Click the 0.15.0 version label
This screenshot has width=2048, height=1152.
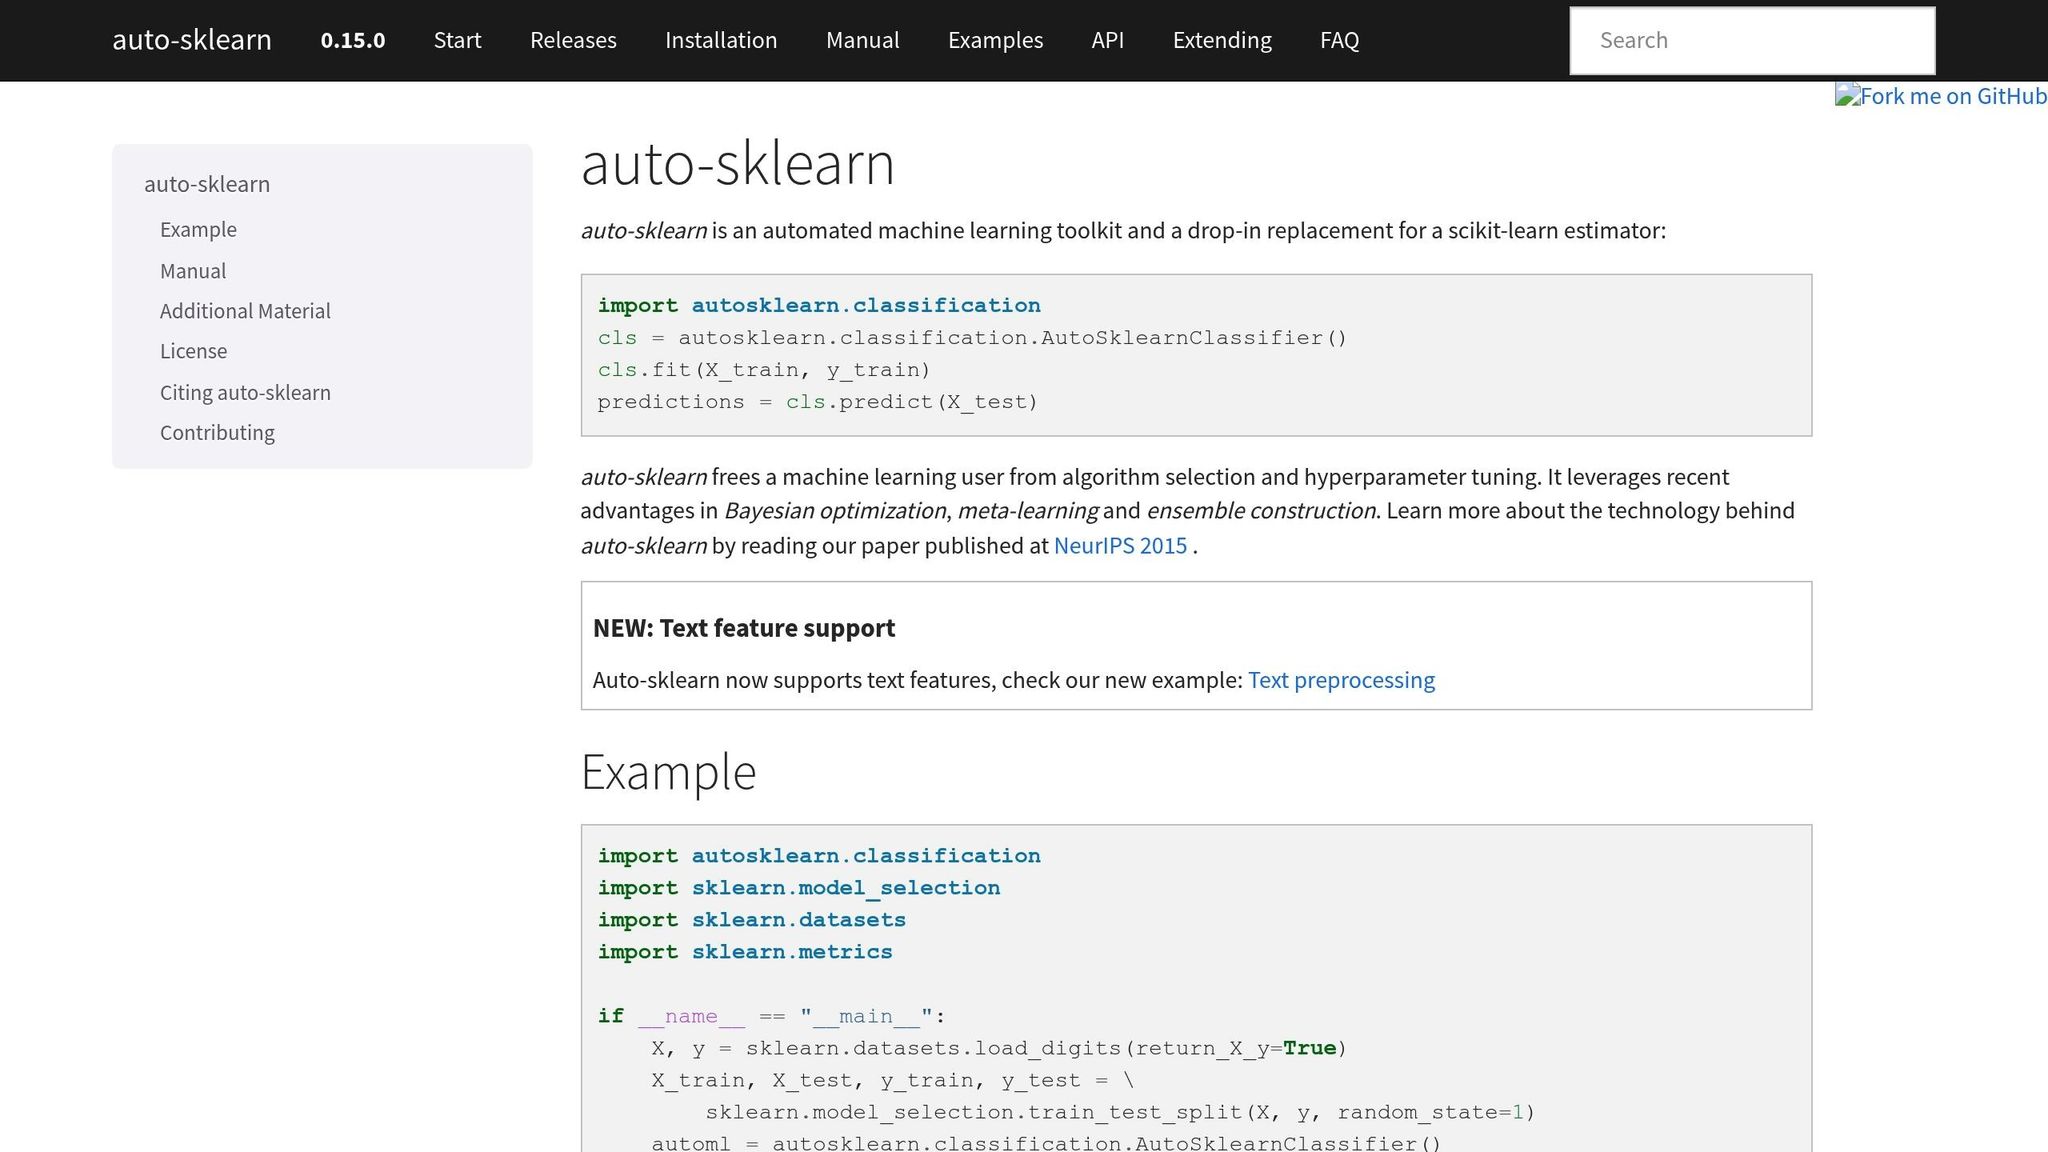point(352,40)
